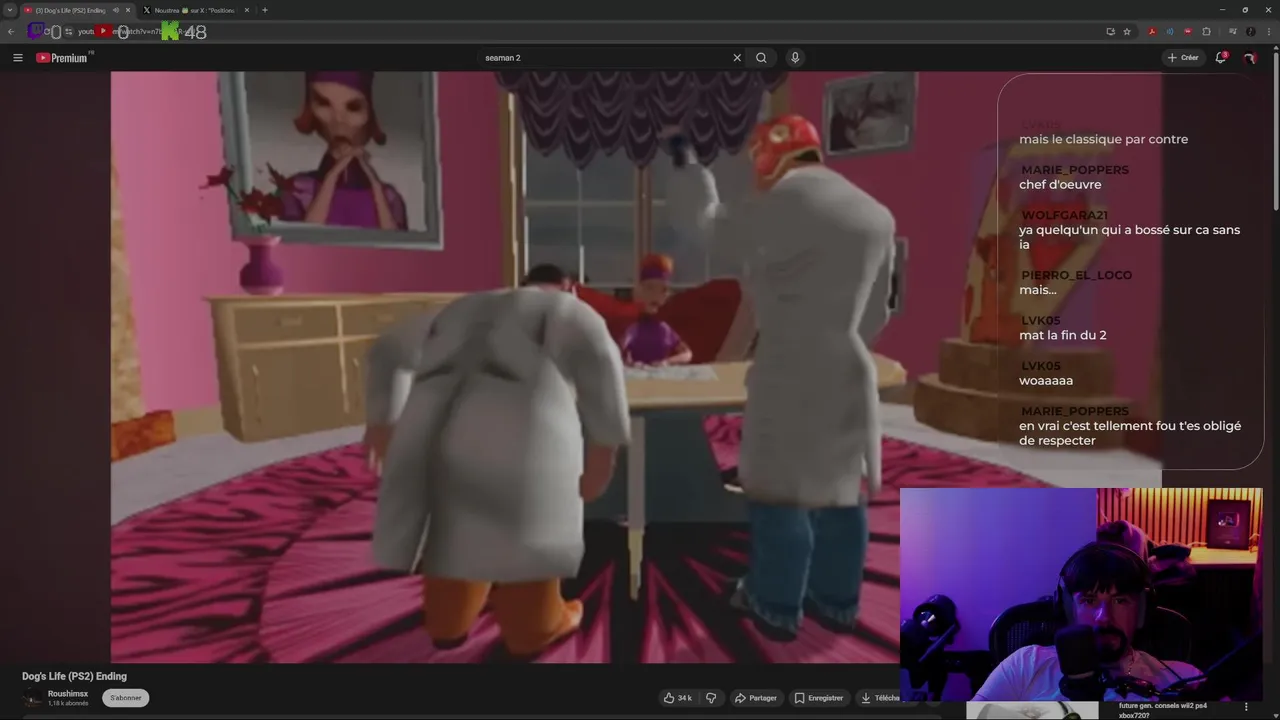Go to YouTube Premium home logo
Screen dimensions: 1280x720
click(63, 58)
